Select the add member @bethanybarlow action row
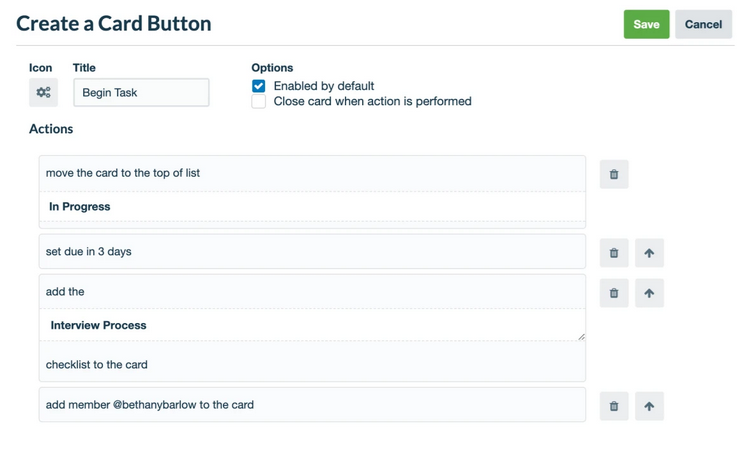 [312, 405]
